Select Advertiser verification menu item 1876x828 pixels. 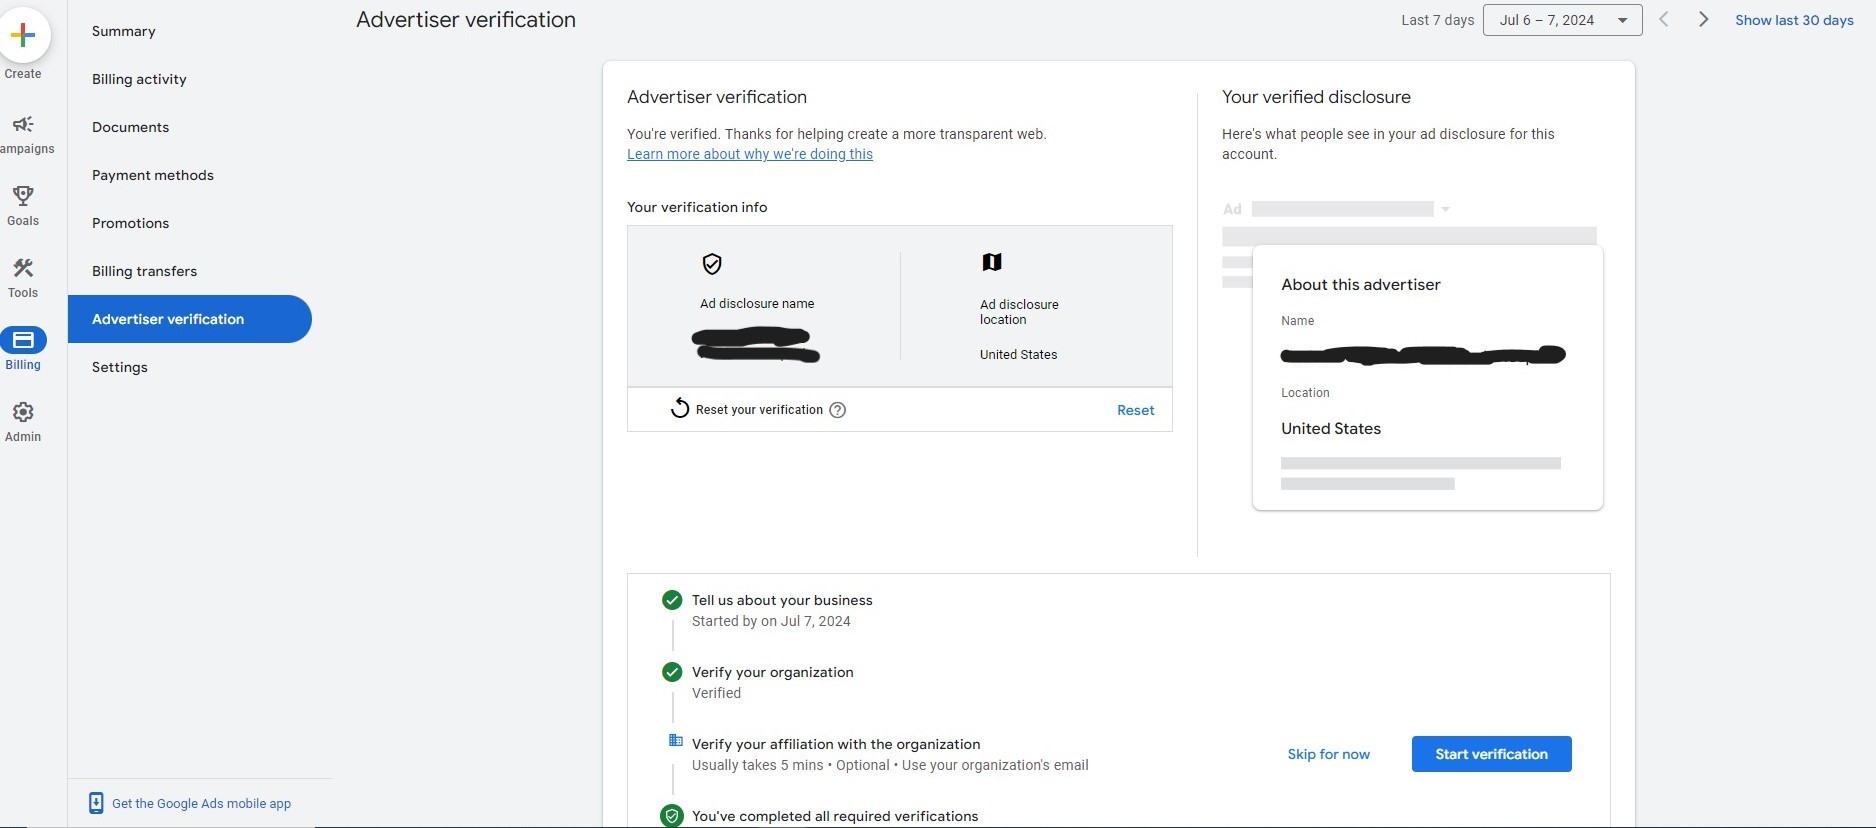coord(190,319)
